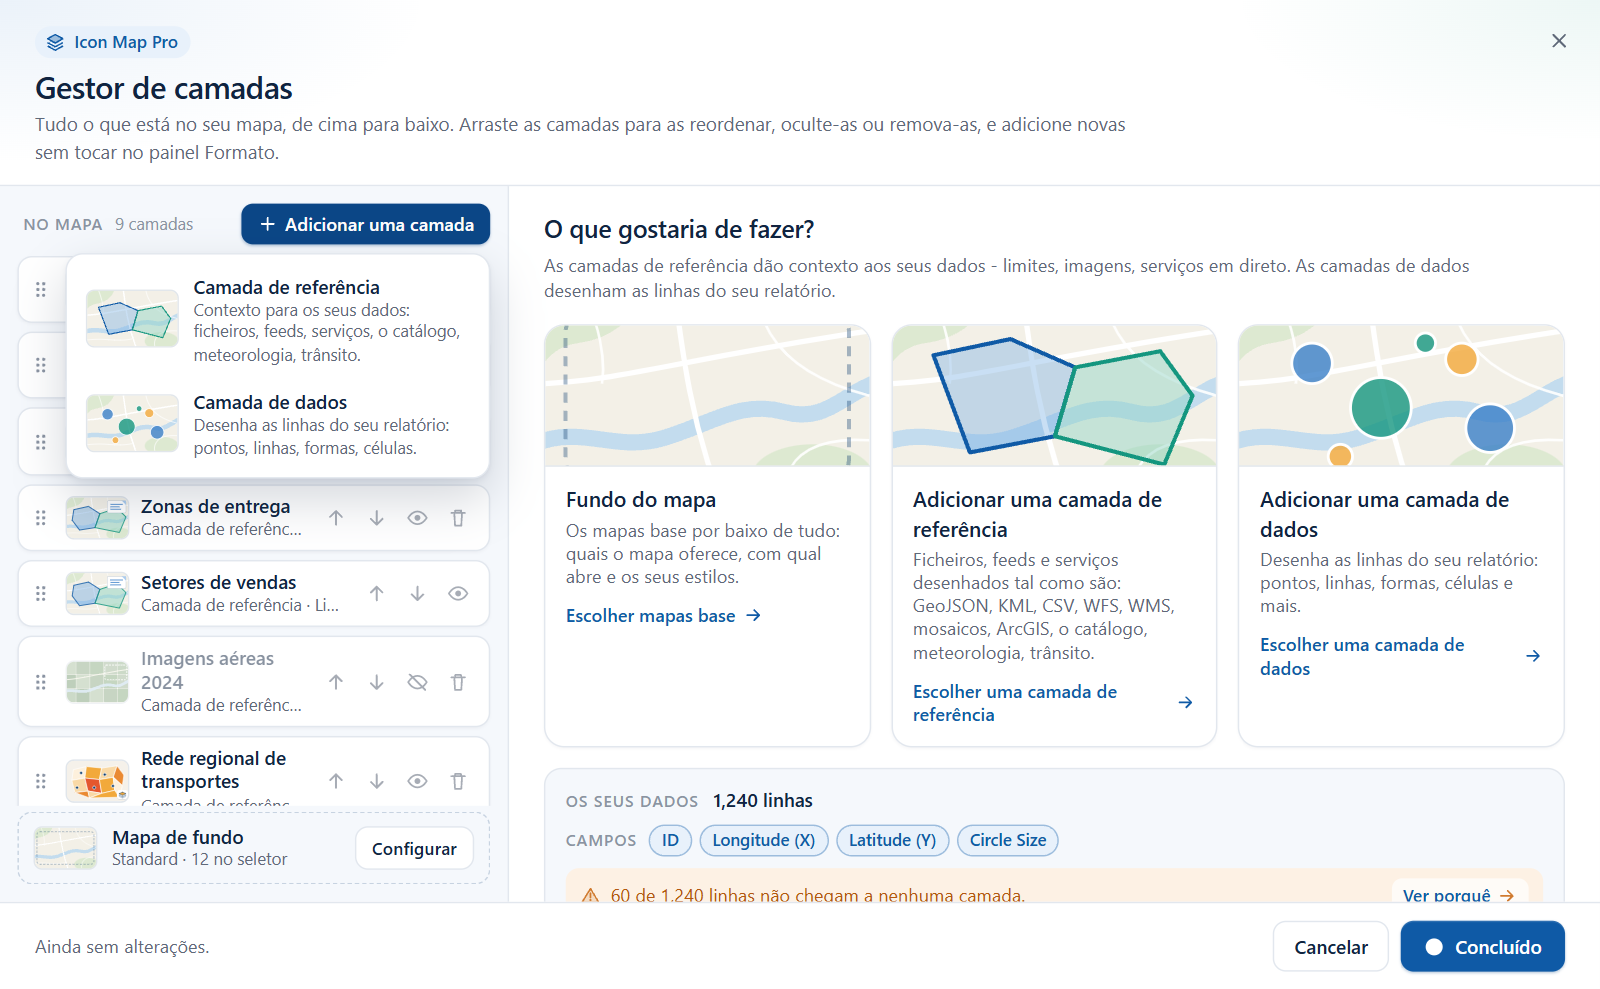1600x989 pixels.
Task: Delete the Zonas de entrega layer
Action: tap(458, 518)
